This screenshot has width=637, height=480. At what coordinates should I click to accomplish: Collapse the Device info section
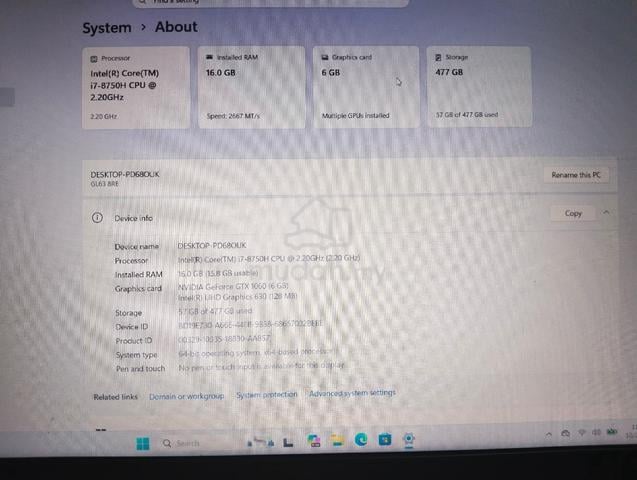coord(606,212)
